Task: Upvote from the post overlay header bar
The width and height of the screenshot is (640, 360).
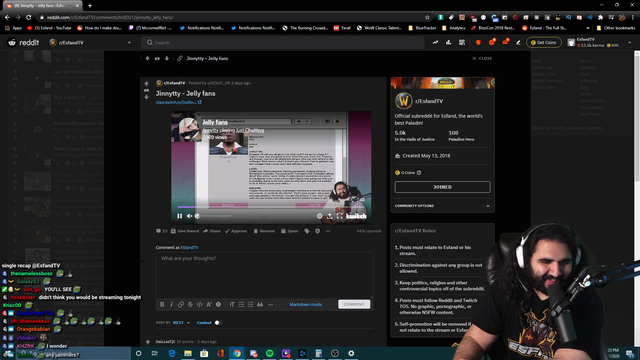Action: pos(147,58)
